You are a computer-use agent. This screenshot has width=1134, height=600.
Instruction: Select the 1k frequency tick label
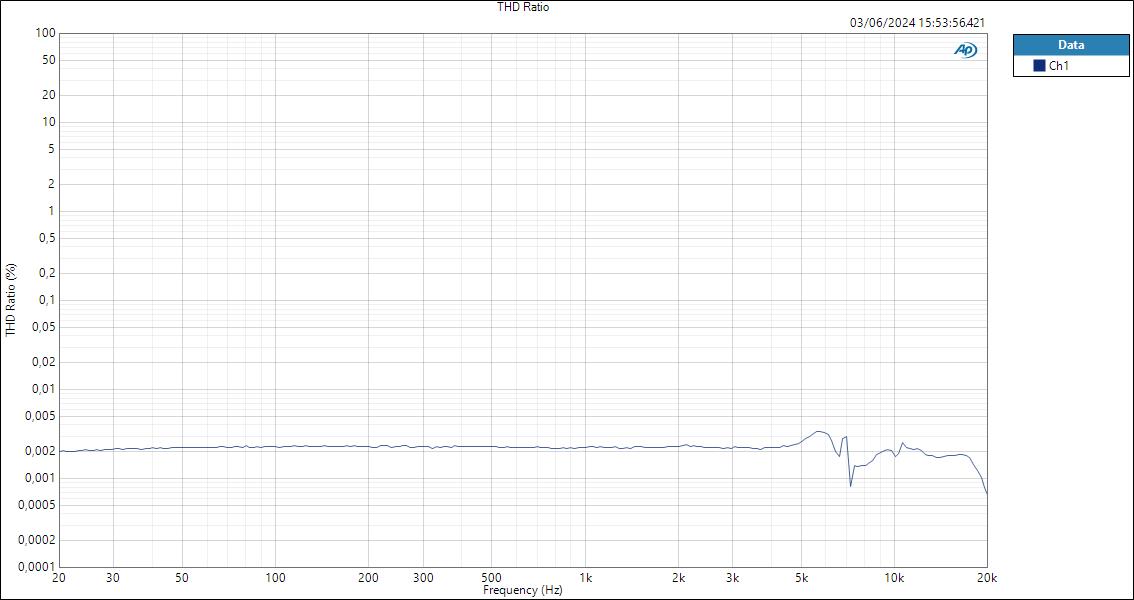pos(588,577)
